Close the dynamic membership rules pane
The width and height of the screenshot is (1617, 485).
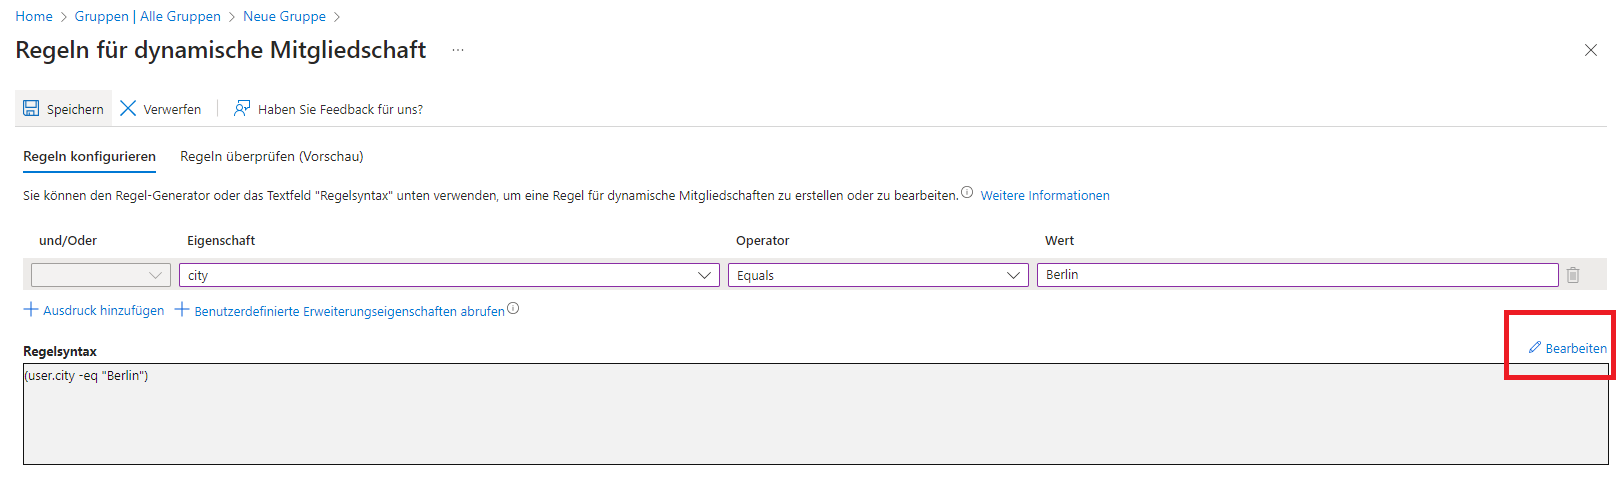click(1591, 50)
